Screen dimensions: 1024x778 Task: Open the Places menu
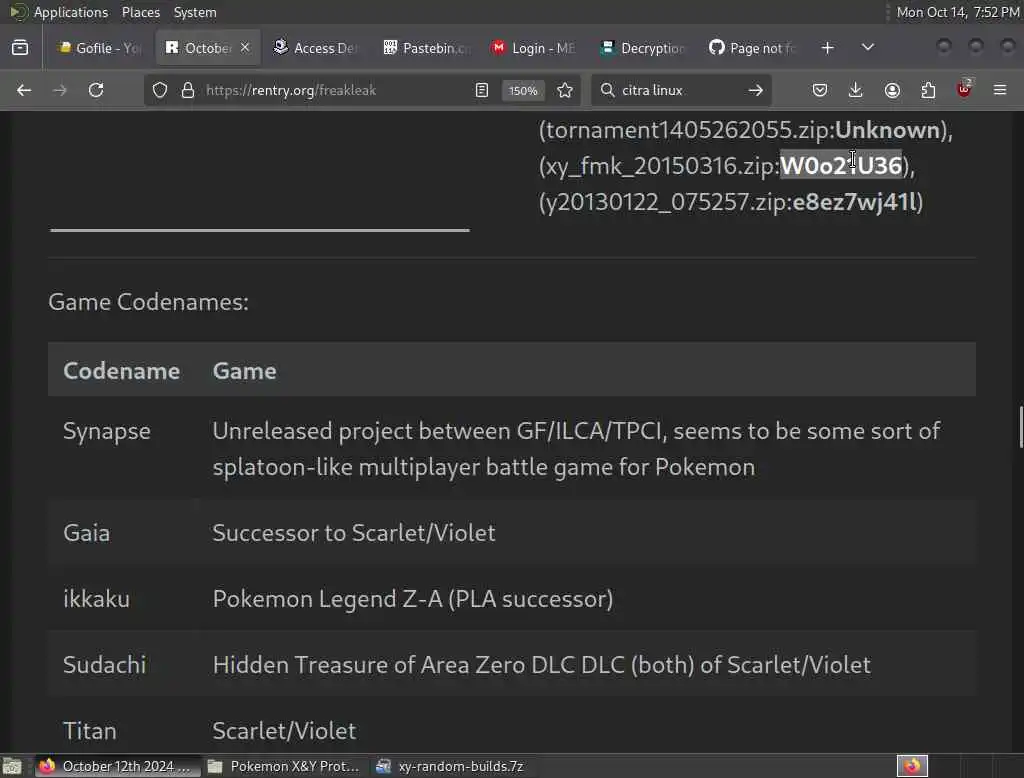141,12
